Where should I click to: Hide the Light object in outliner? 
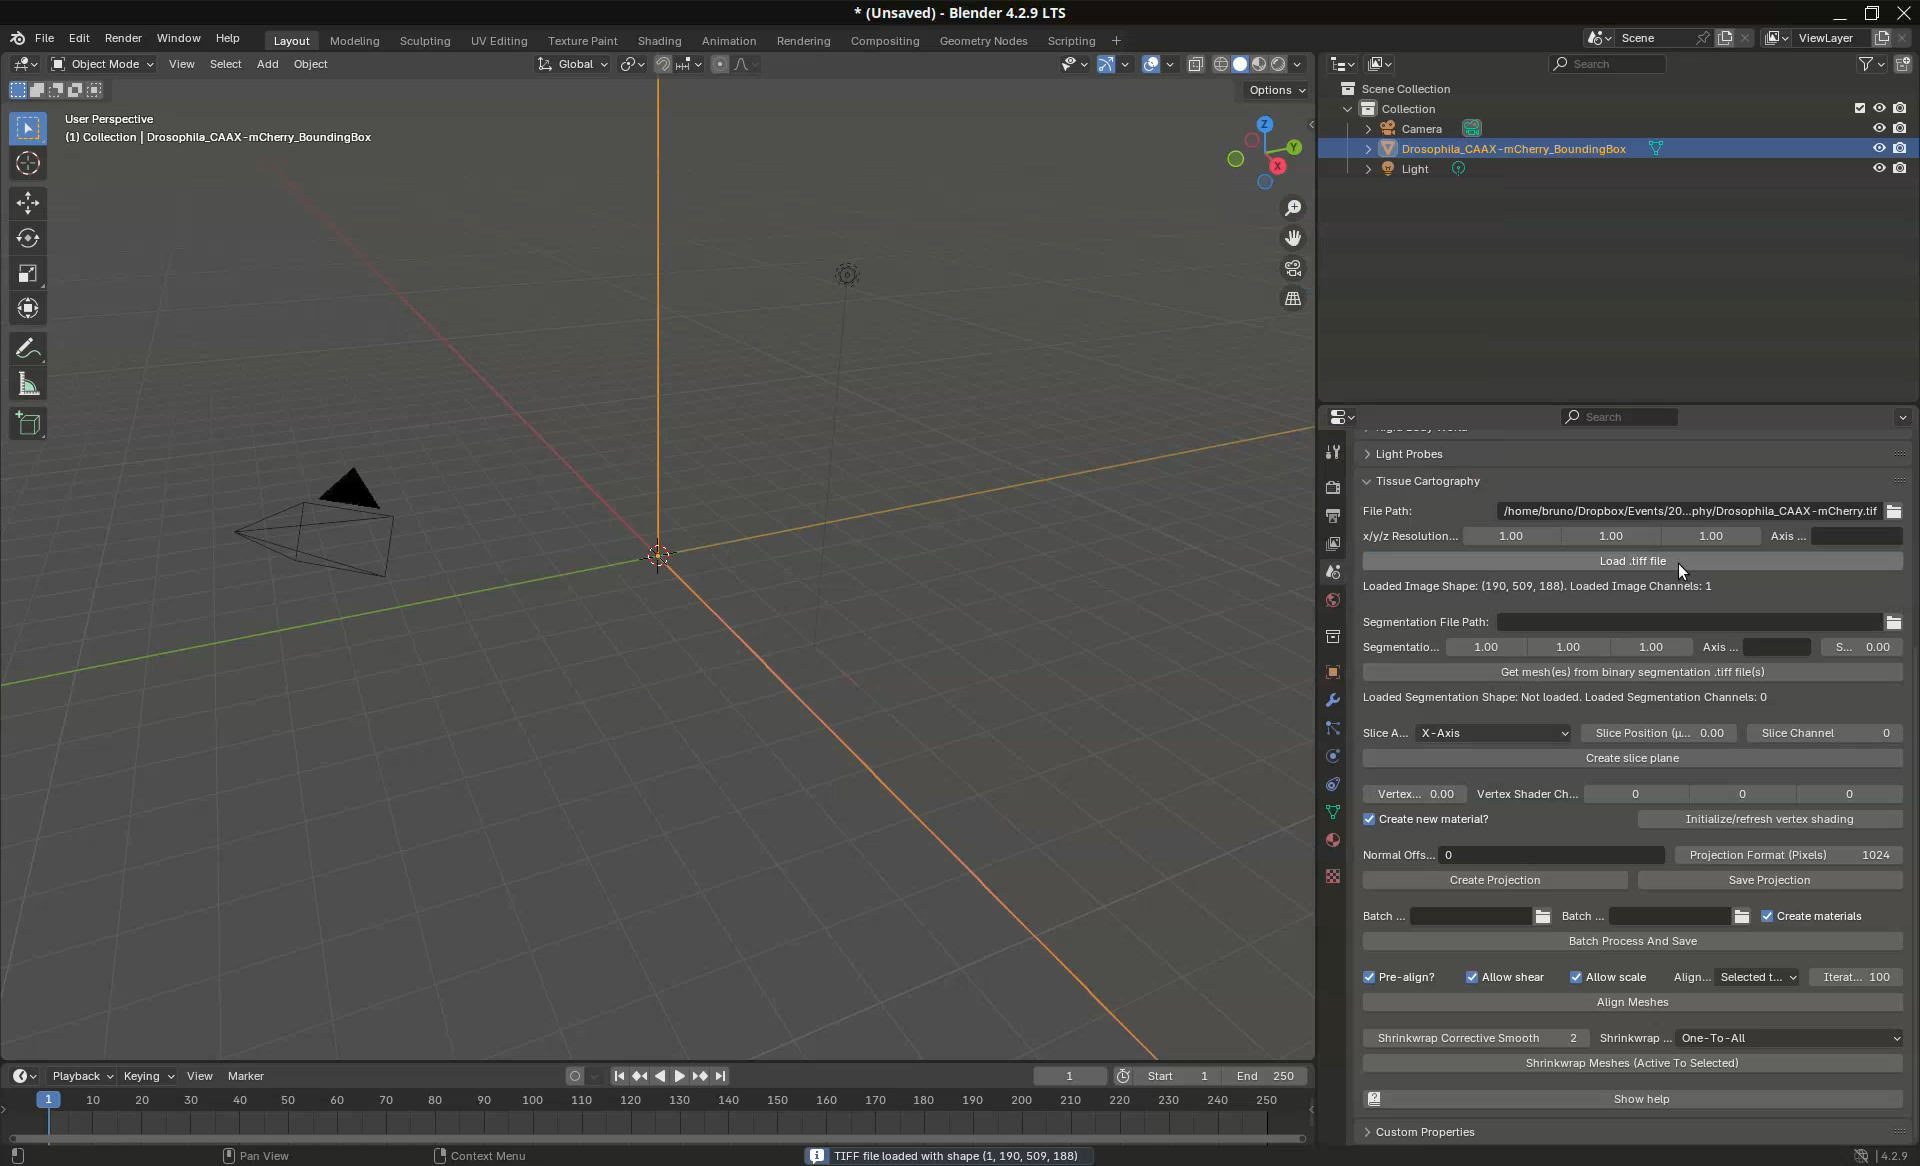pyautogui.click(x=1879, y=168)
